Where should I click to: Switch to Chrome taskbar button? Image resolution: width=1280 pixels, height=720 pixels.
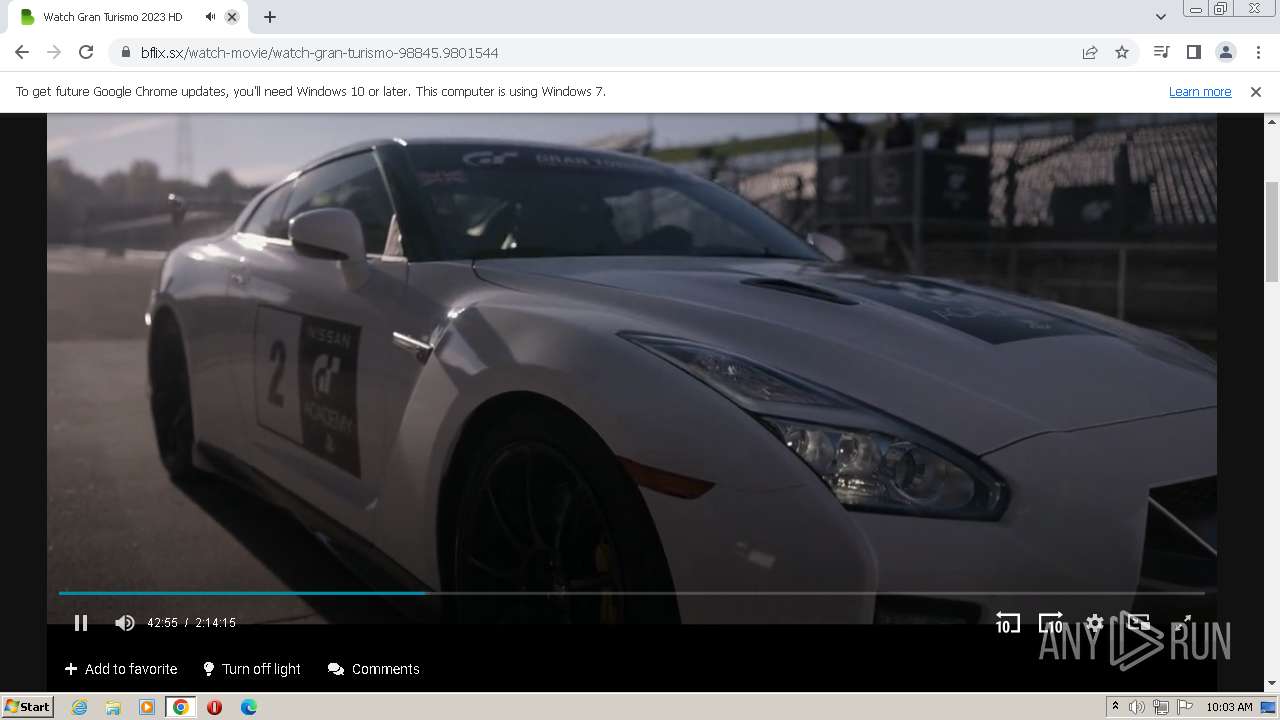180,707
